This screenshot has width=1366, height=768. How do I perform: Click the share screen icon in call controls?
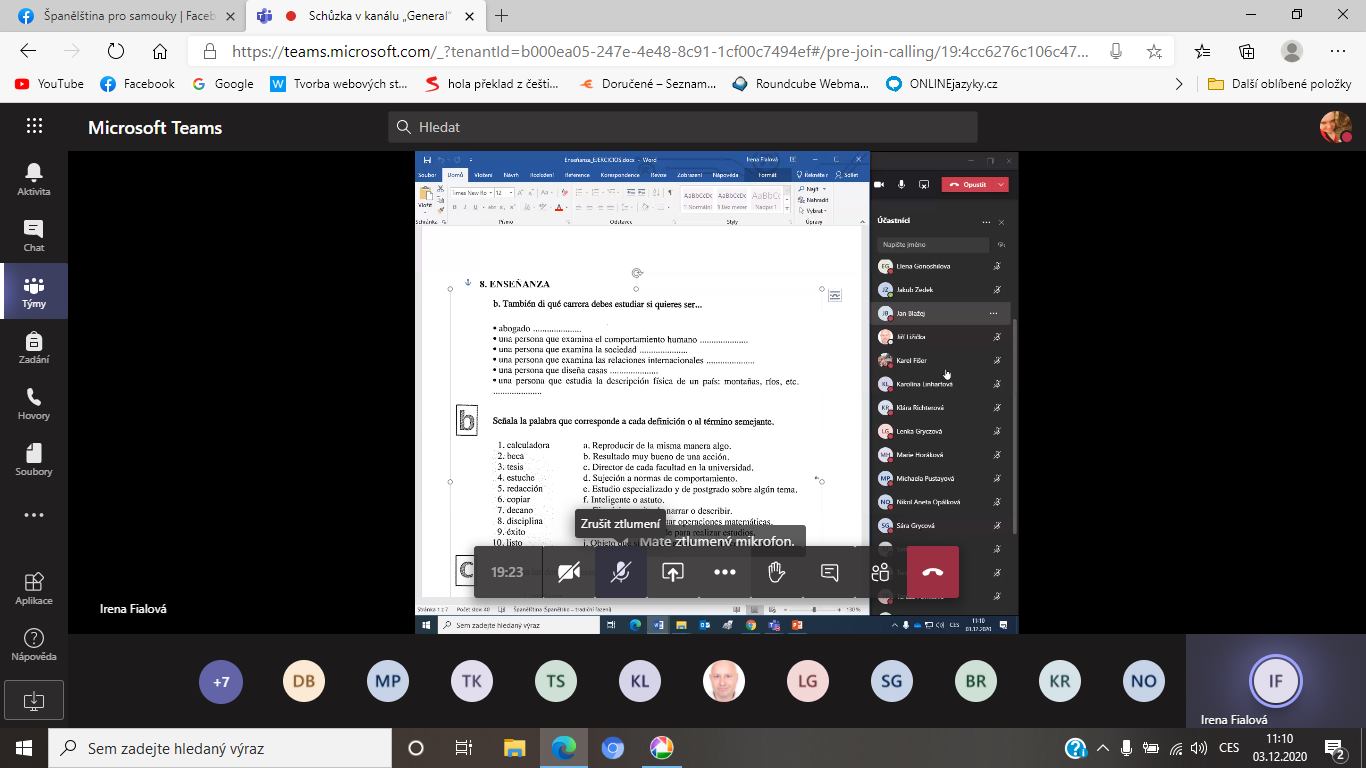(673, 572)
